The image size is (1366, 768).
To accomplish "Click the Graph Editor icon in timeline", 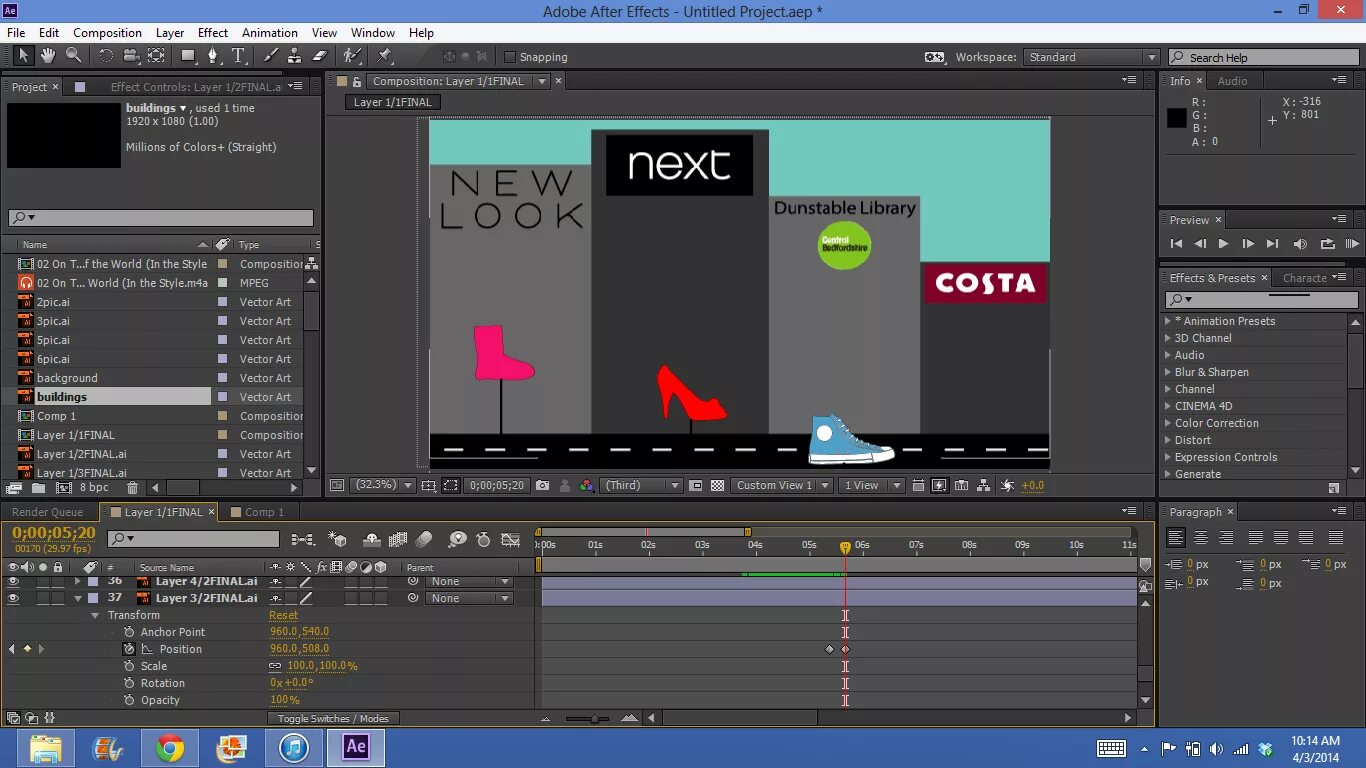I will (510, 539).
